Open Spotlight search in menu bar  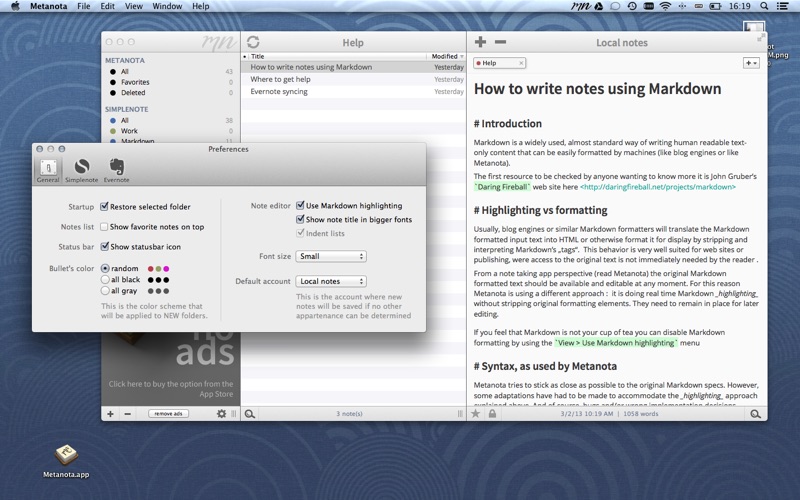(764, 6)
